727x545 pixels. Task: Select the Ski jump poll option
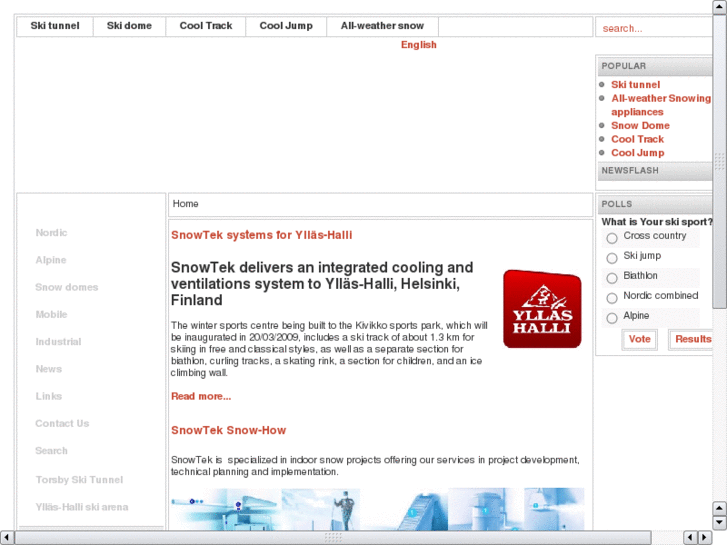pos(612,258)
